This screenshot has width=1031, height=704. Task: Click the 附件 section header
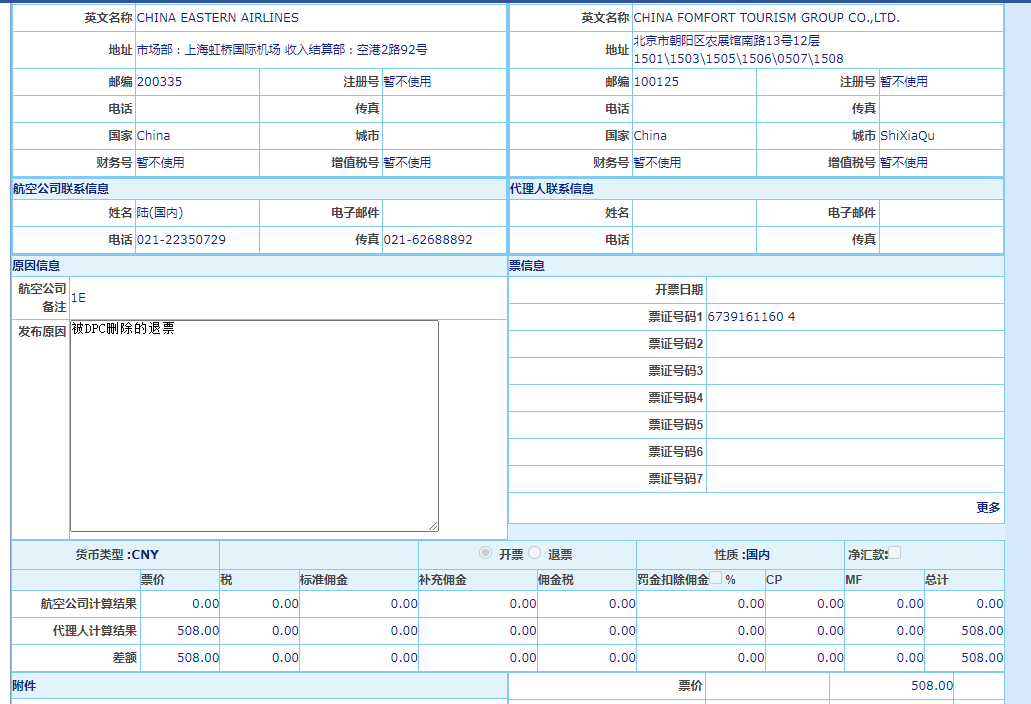[24, 686]
